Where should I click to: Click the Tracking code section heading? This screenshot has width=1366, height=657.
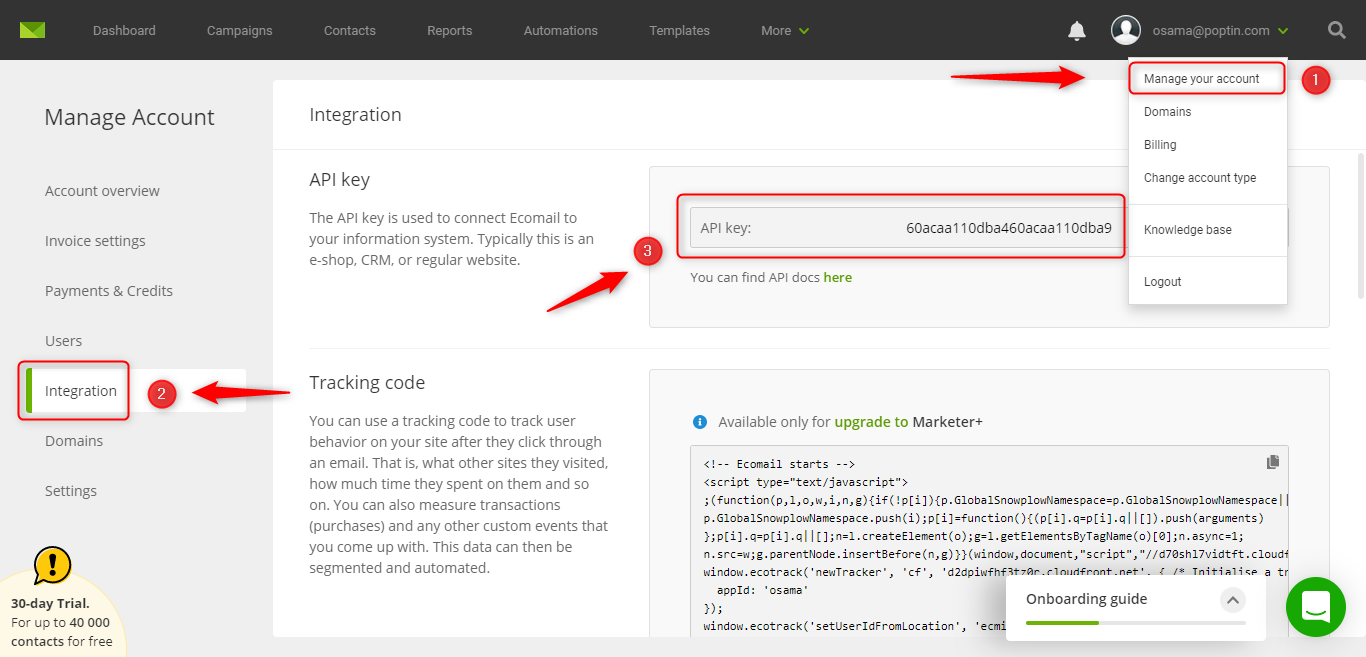click(367, 382)
